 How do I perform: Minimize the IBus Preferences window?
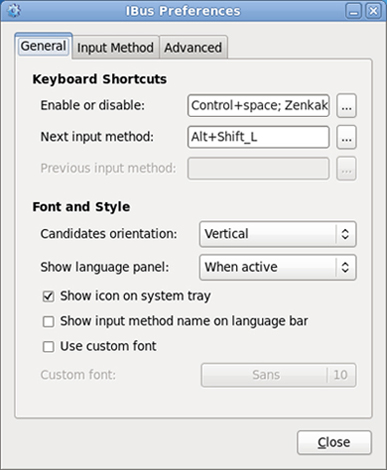pyautogui.click(x=354, y=11)
